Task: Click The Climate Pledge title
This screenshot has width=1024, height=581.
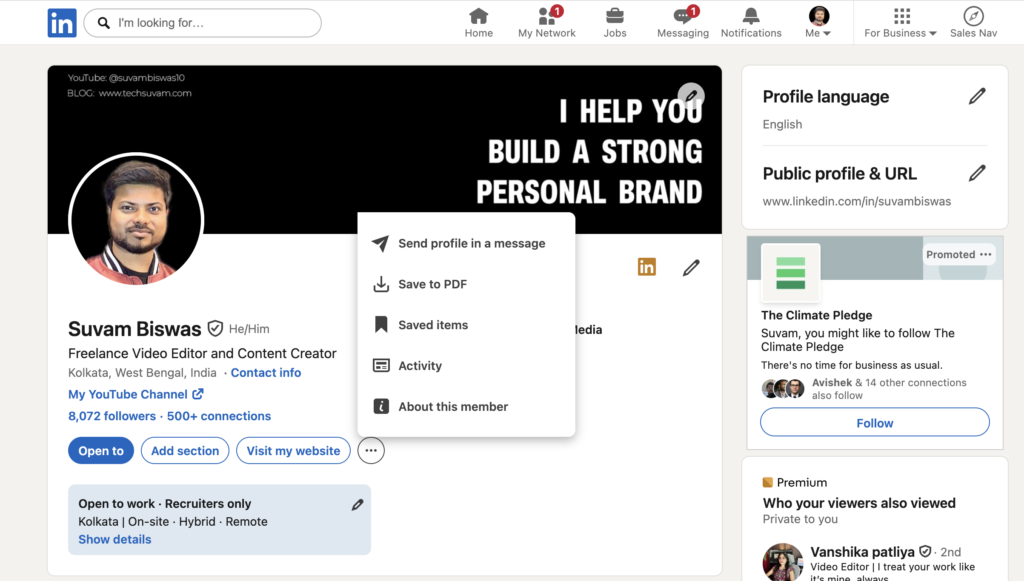Action: pos(816,315)
